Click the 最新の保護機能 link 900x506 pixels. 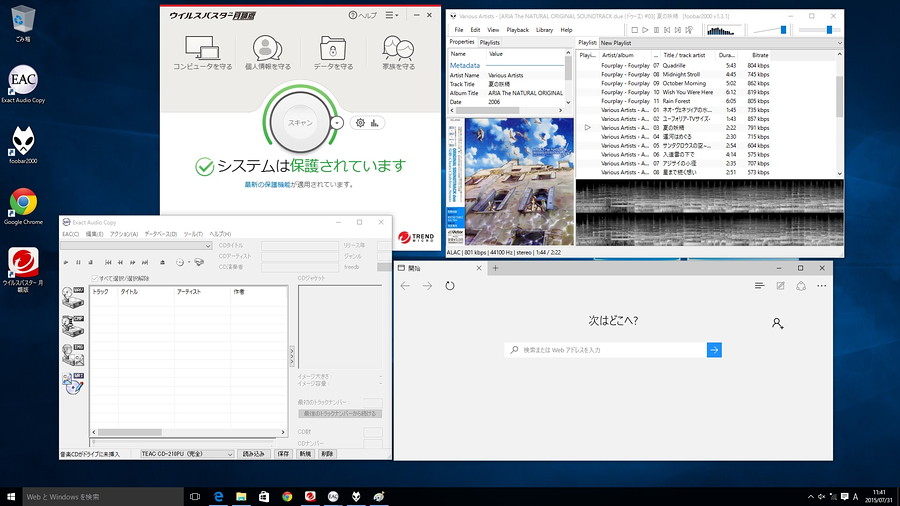[267, 184]
